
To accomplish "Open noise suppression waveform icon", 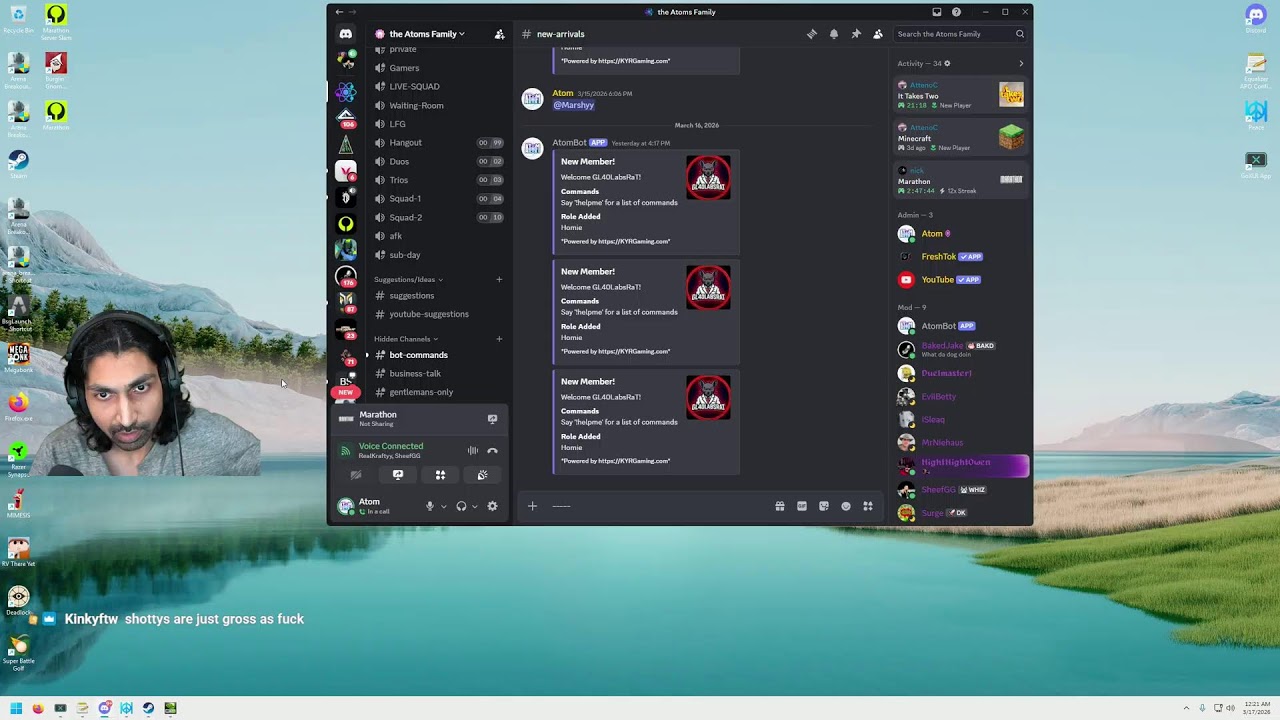I will 473,451.
